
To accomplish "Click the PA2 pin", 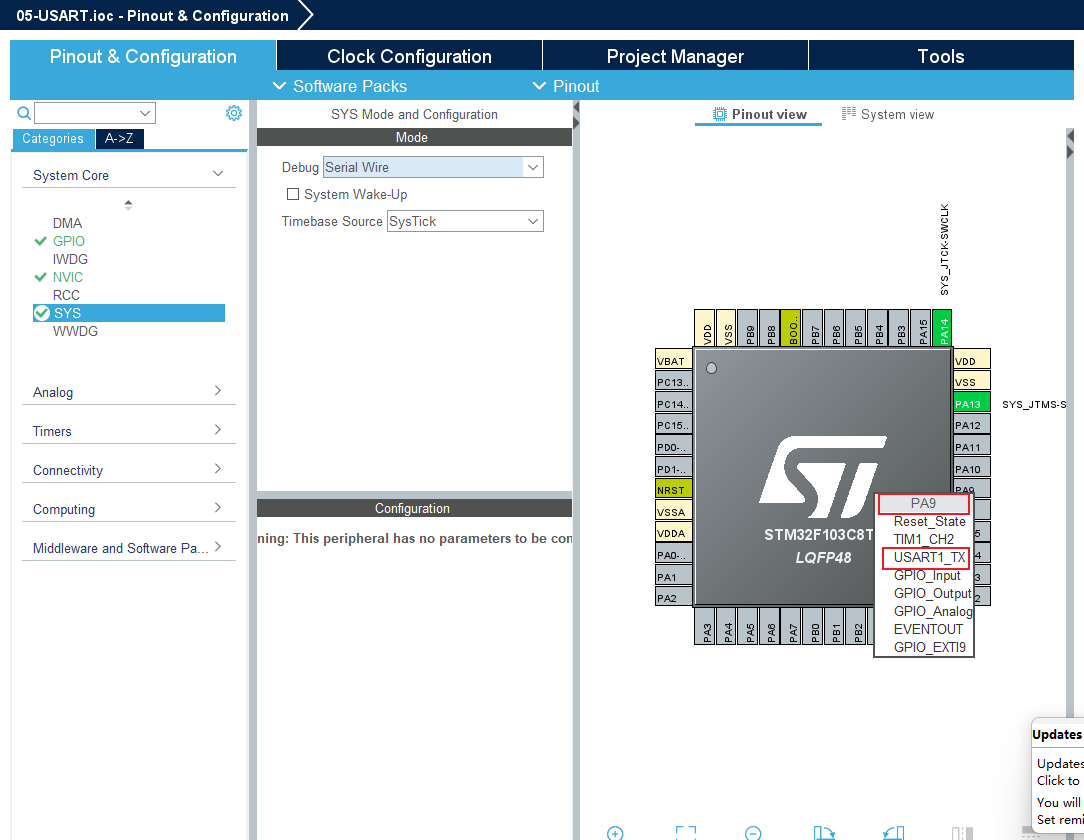I will (673, 597).
